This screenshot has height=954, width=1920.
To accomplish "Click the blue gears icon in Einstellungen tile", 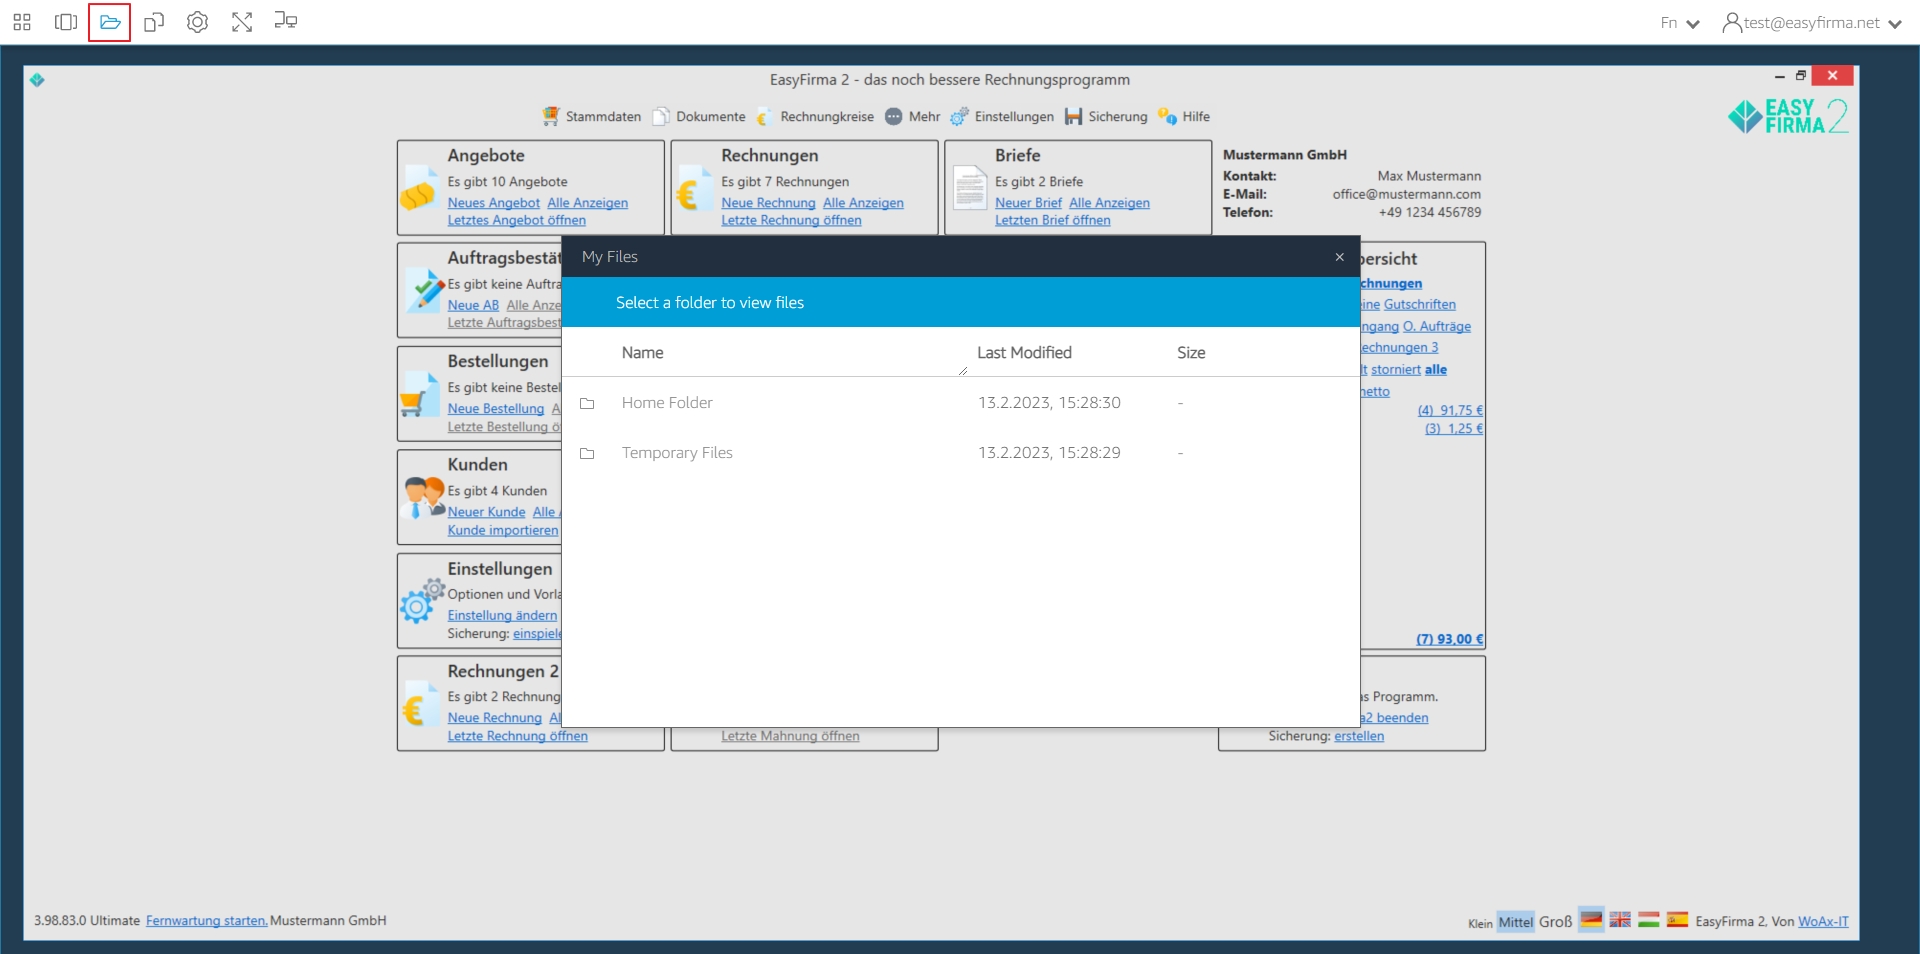I will pyautogui.click(x=422, y=600).
